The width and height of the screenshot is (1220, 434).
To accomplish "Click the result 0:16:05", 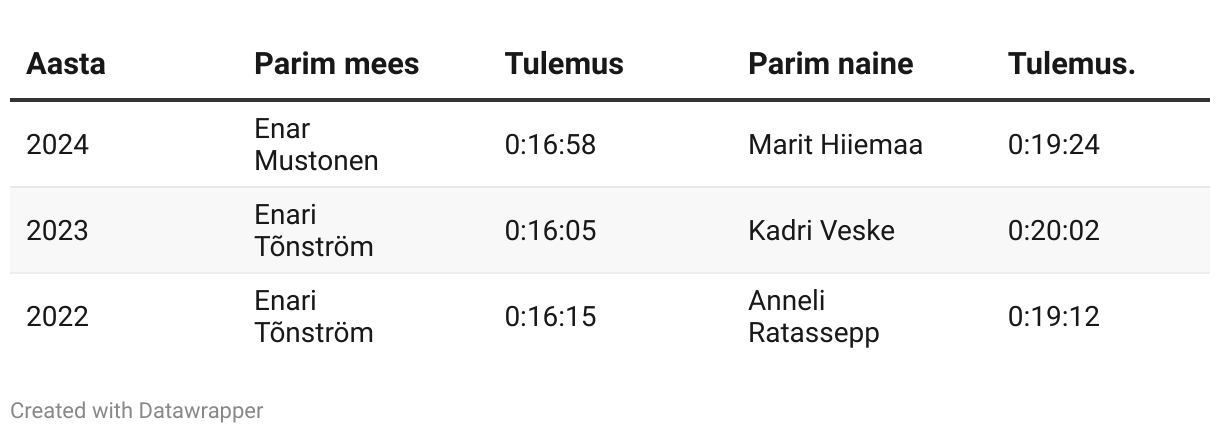I will tap(550, 231).
